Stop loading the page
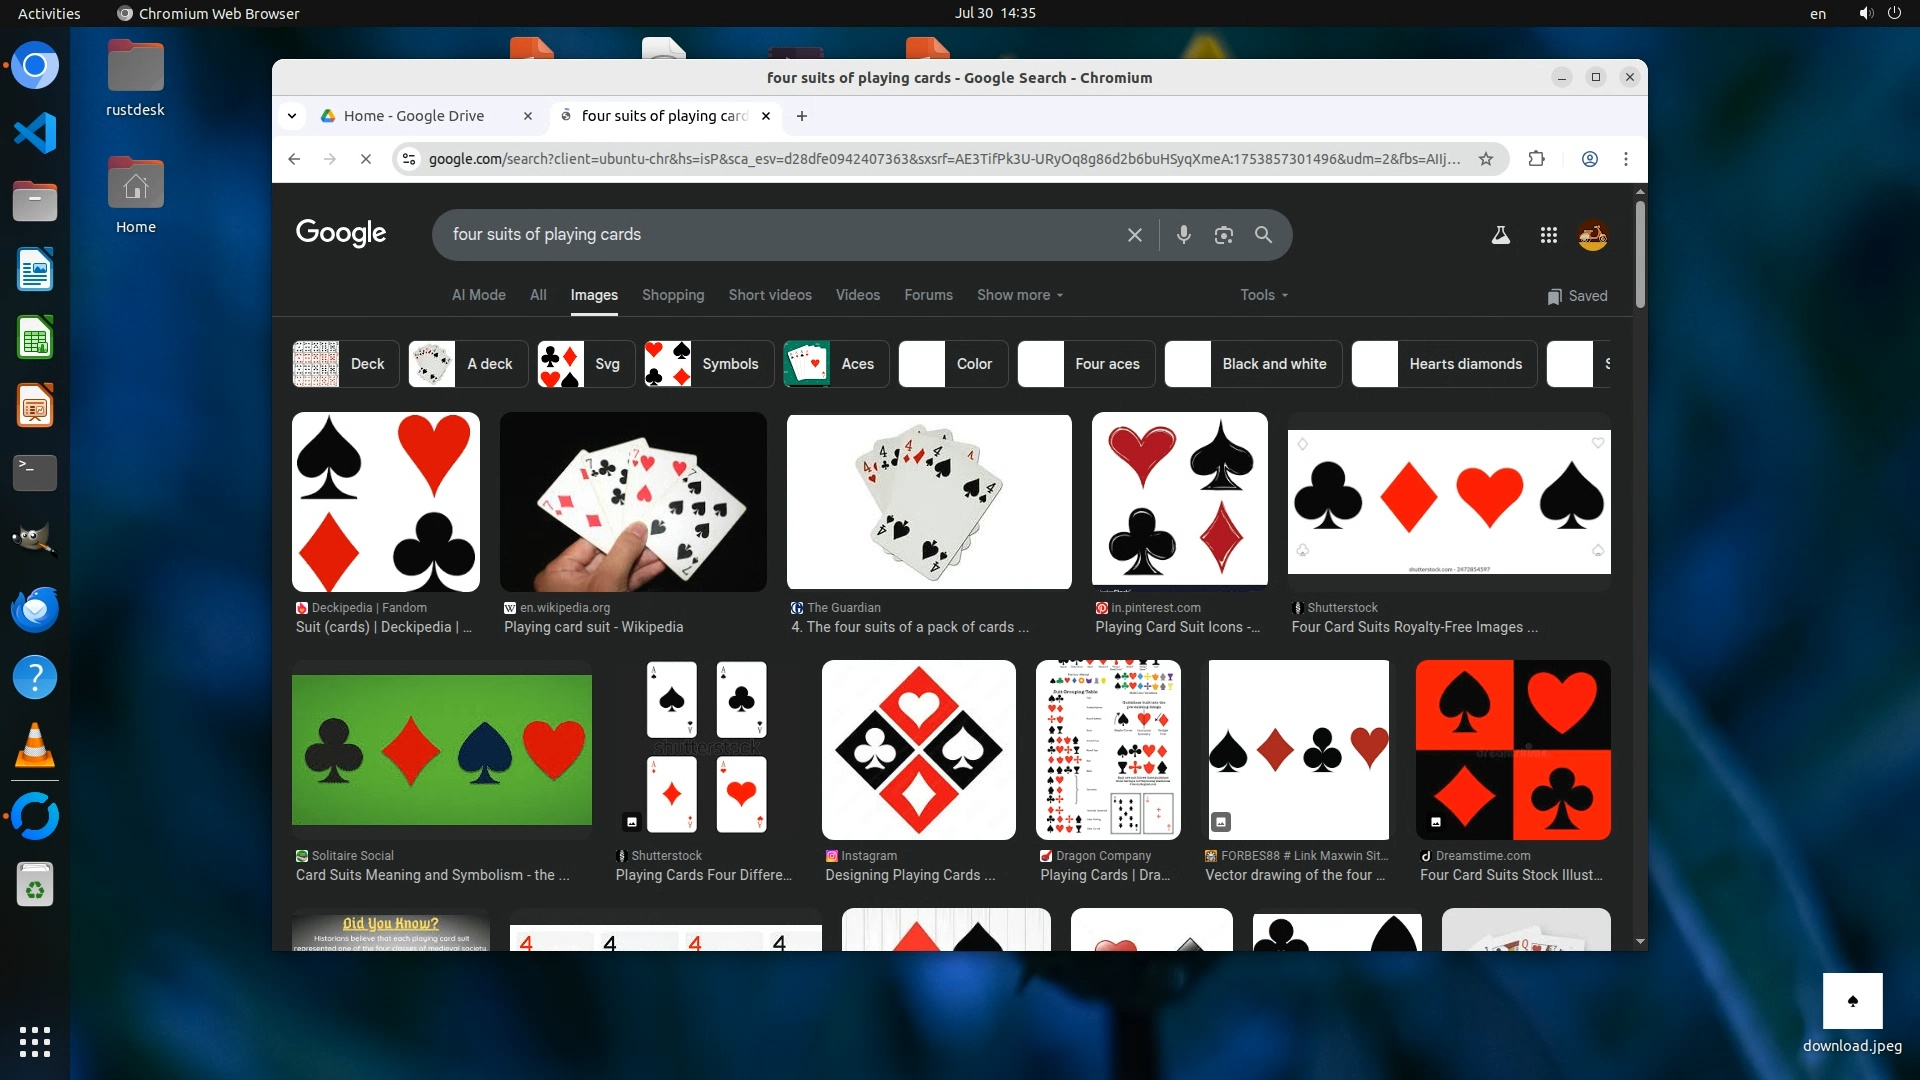The height and width of the screenshot is (1080, 1920). point(366,159)
